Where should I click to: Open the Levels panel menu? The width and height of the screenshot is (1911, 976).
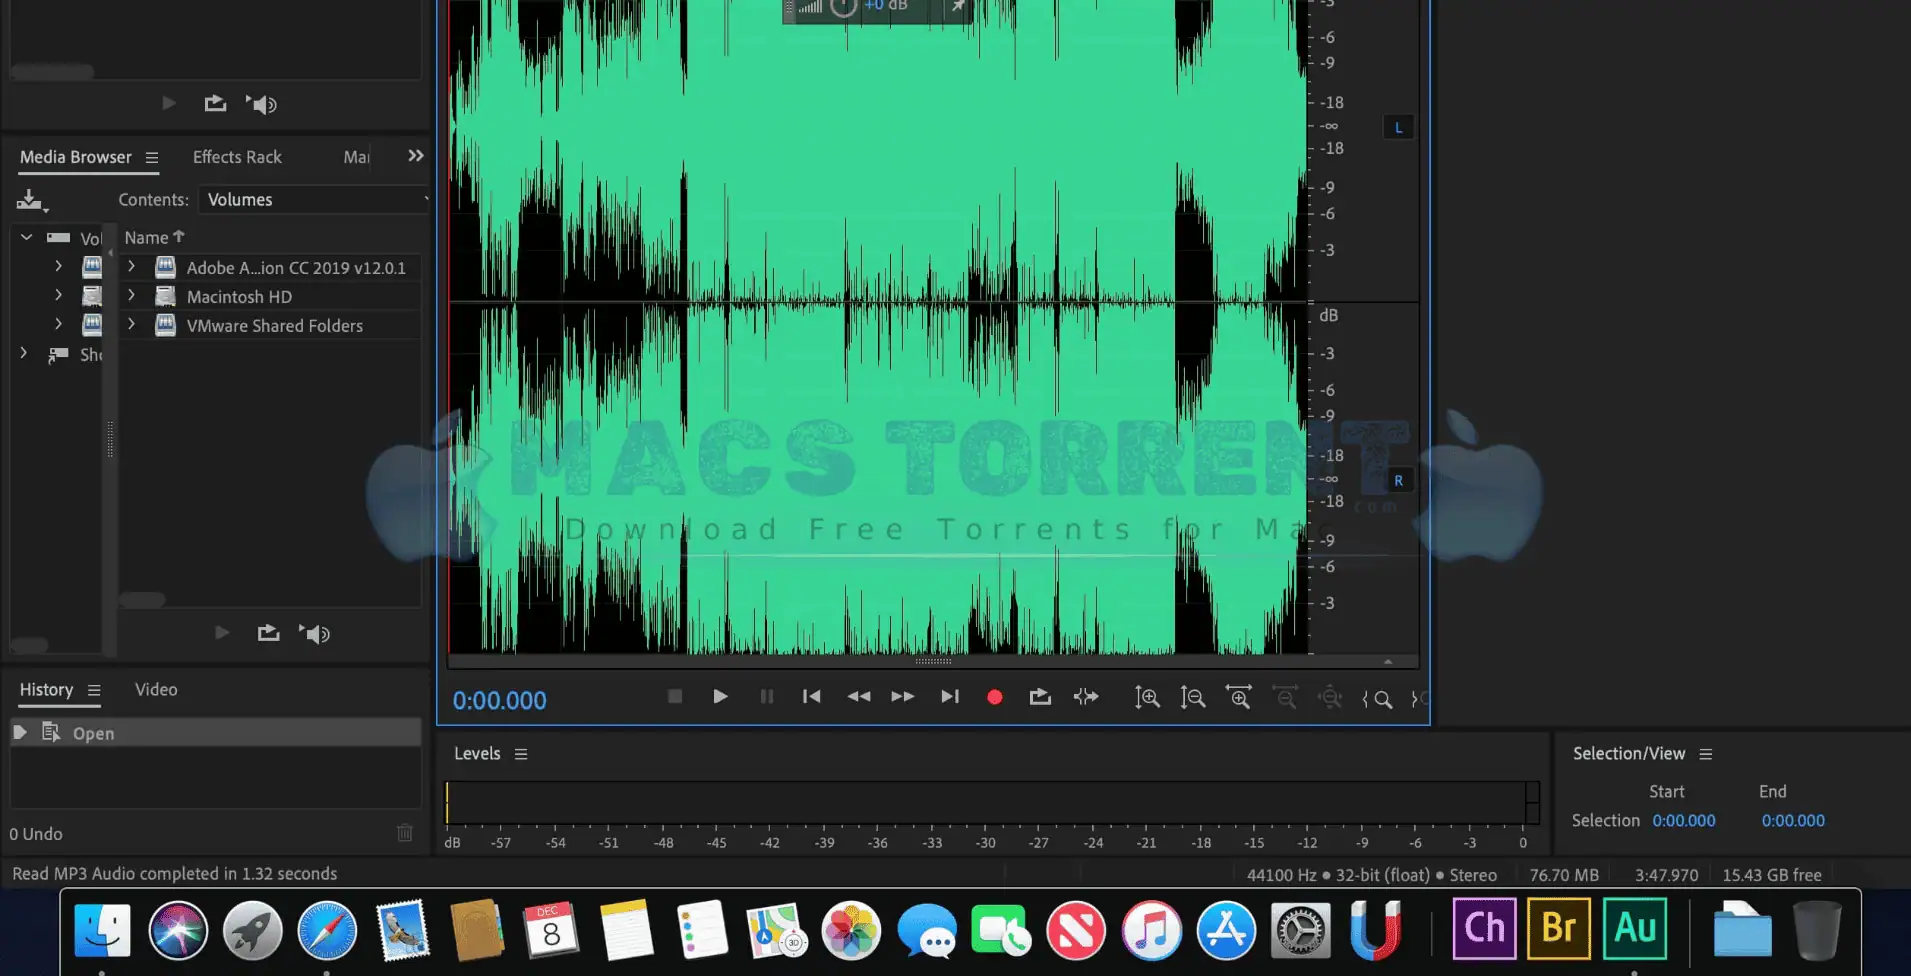point(521,754)
